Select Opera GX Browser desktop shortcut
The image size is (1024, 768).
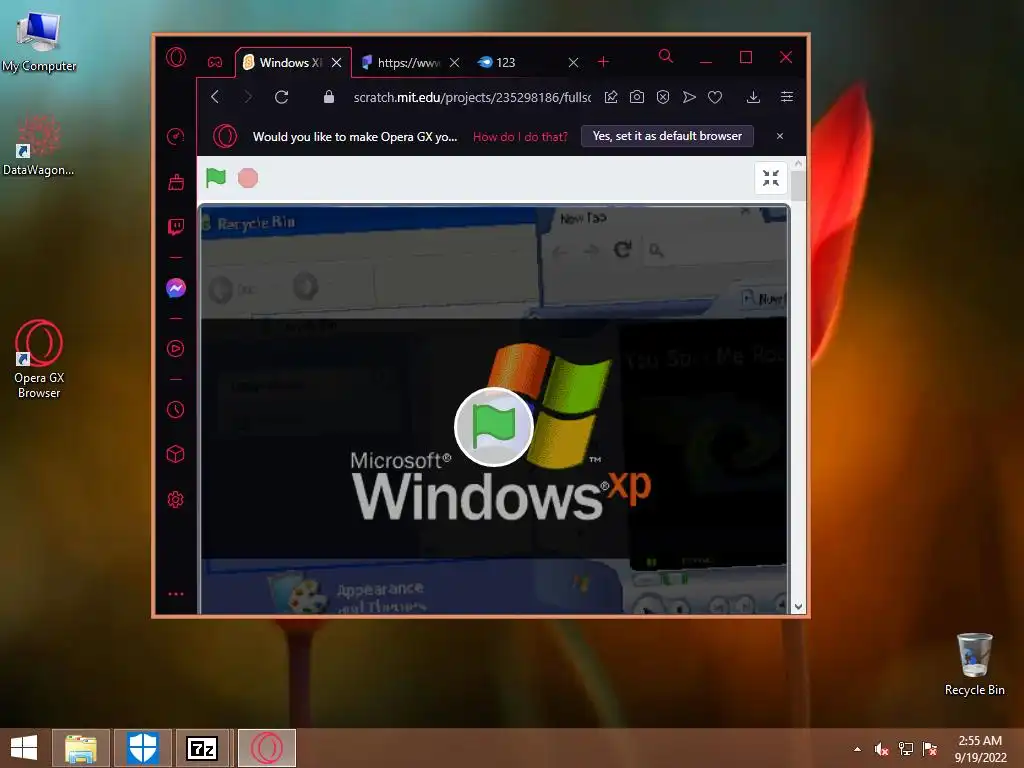coord(39,359)
